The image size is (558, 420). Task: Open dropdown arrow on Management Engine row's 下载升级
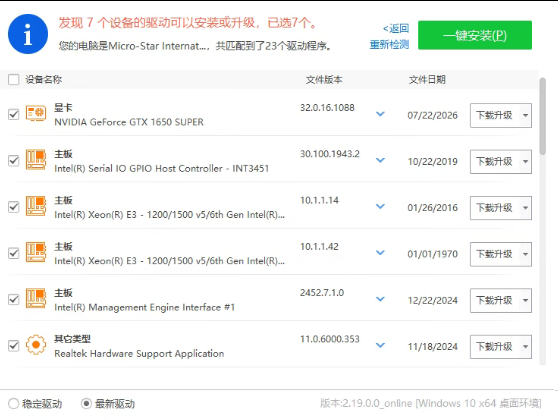[526, 300]
